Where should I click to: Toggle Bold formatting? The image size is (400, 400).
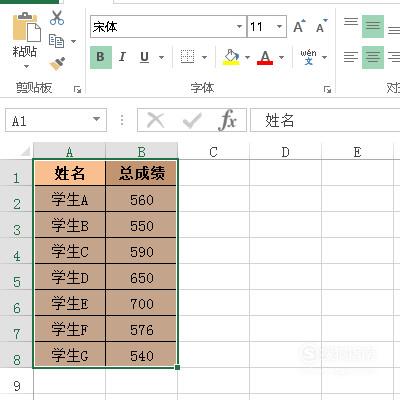pos(101,57)
